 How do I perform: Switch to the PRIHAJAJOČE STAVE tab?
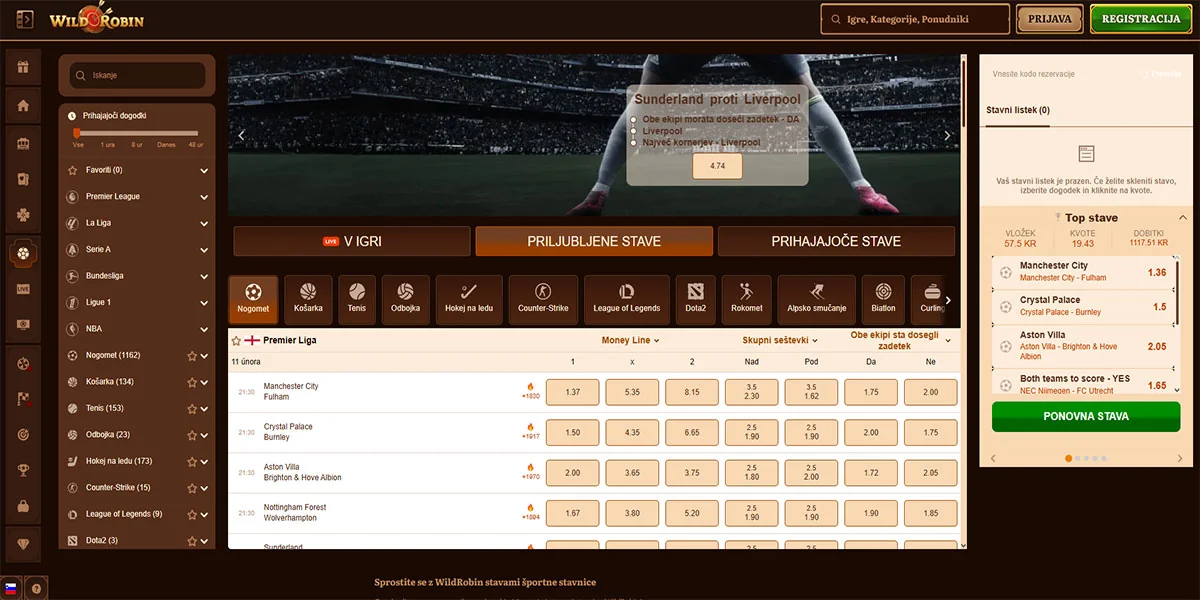pos(835,241)
